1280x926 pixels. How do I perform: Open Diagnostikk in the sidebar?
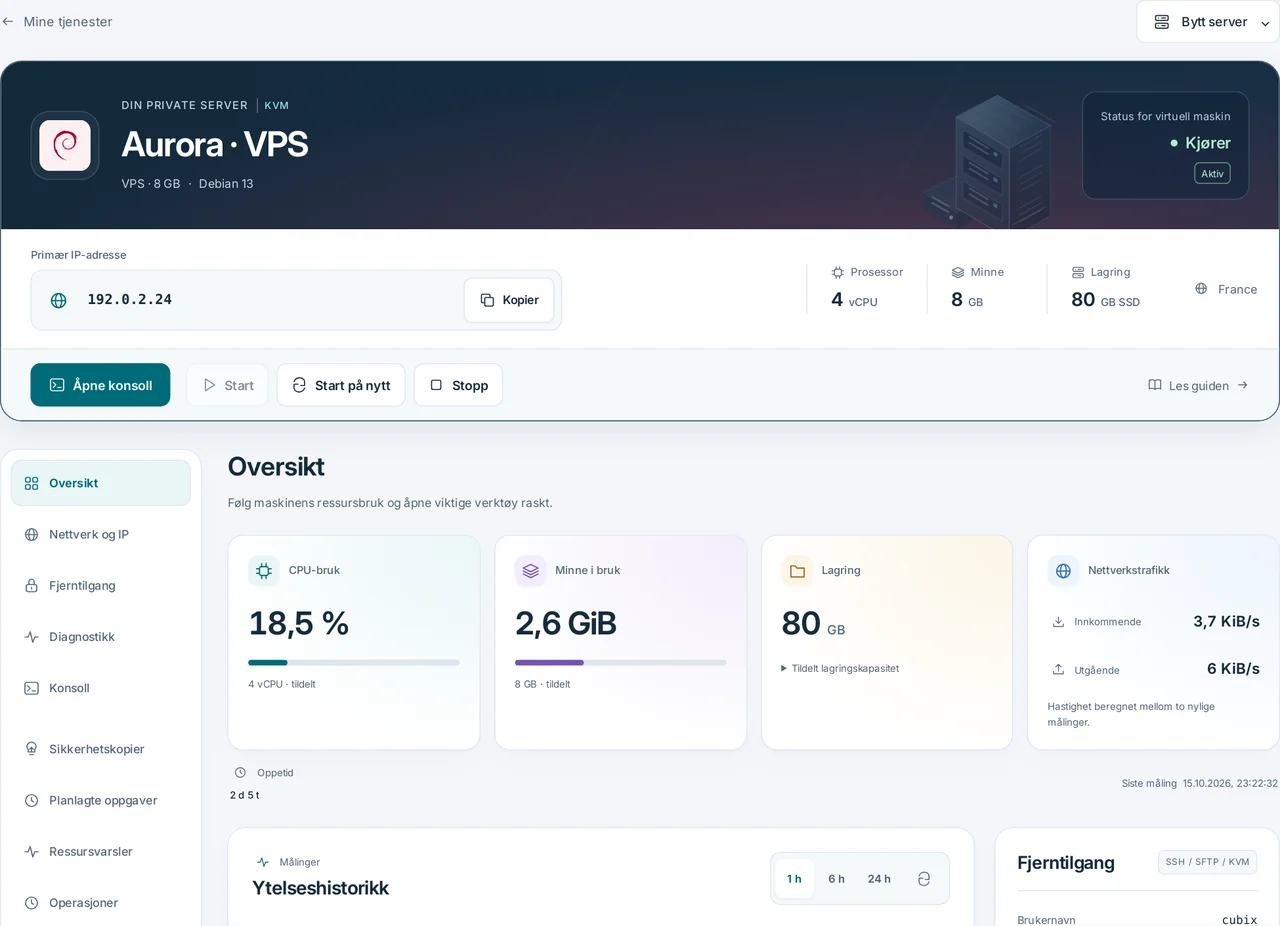(x=101, y=637)
